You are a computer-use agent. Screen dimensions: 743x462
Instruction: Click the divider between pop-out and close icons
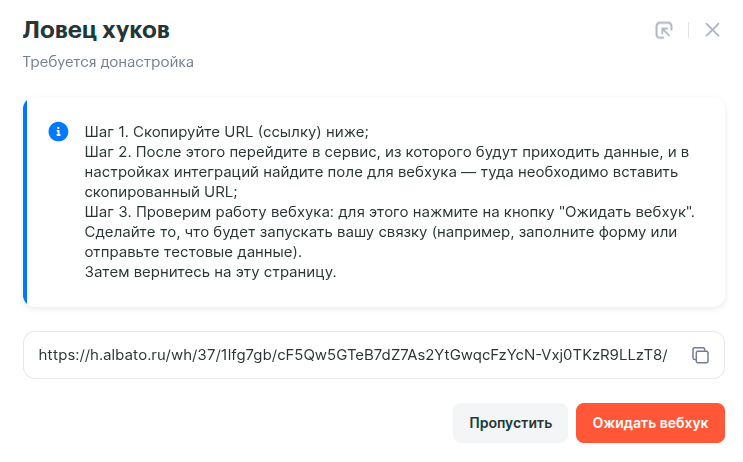(x=688, y=30)
